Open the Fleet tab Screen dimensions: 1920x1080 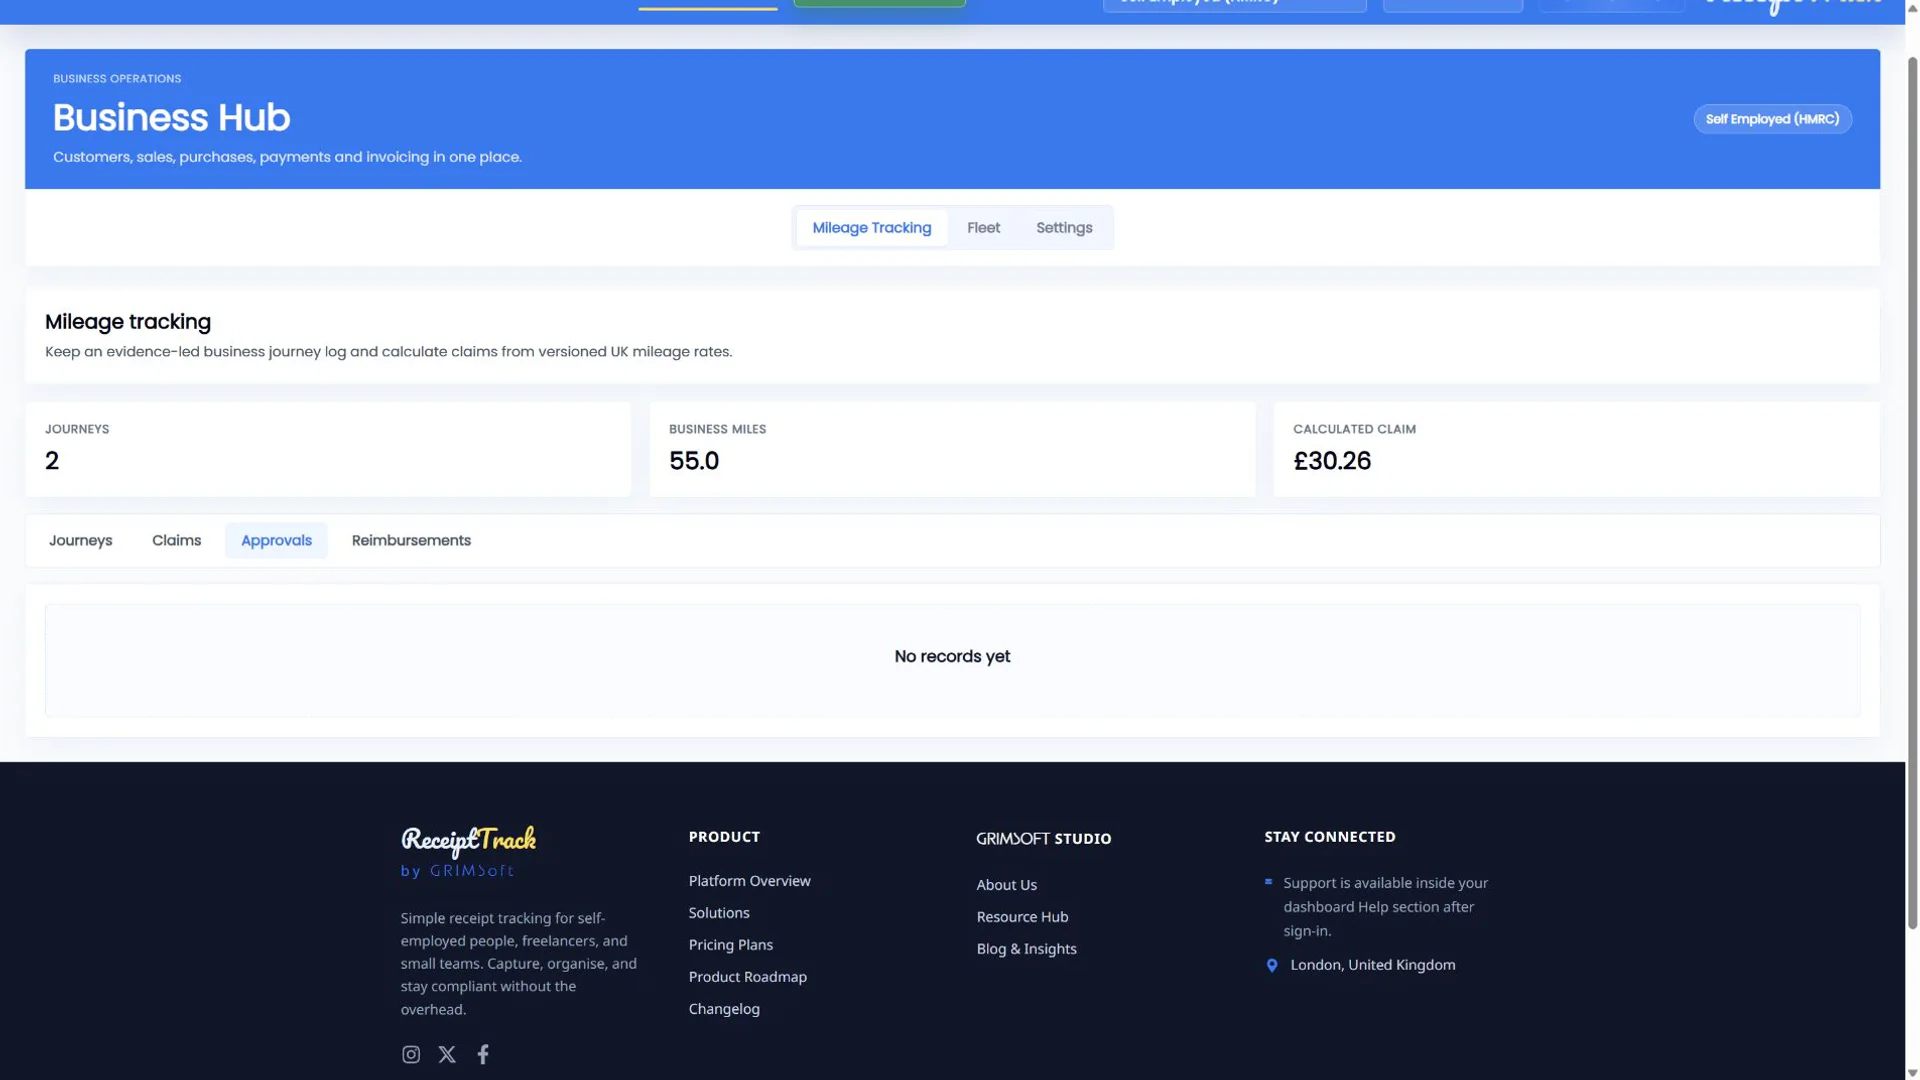(x=983, y=228)
